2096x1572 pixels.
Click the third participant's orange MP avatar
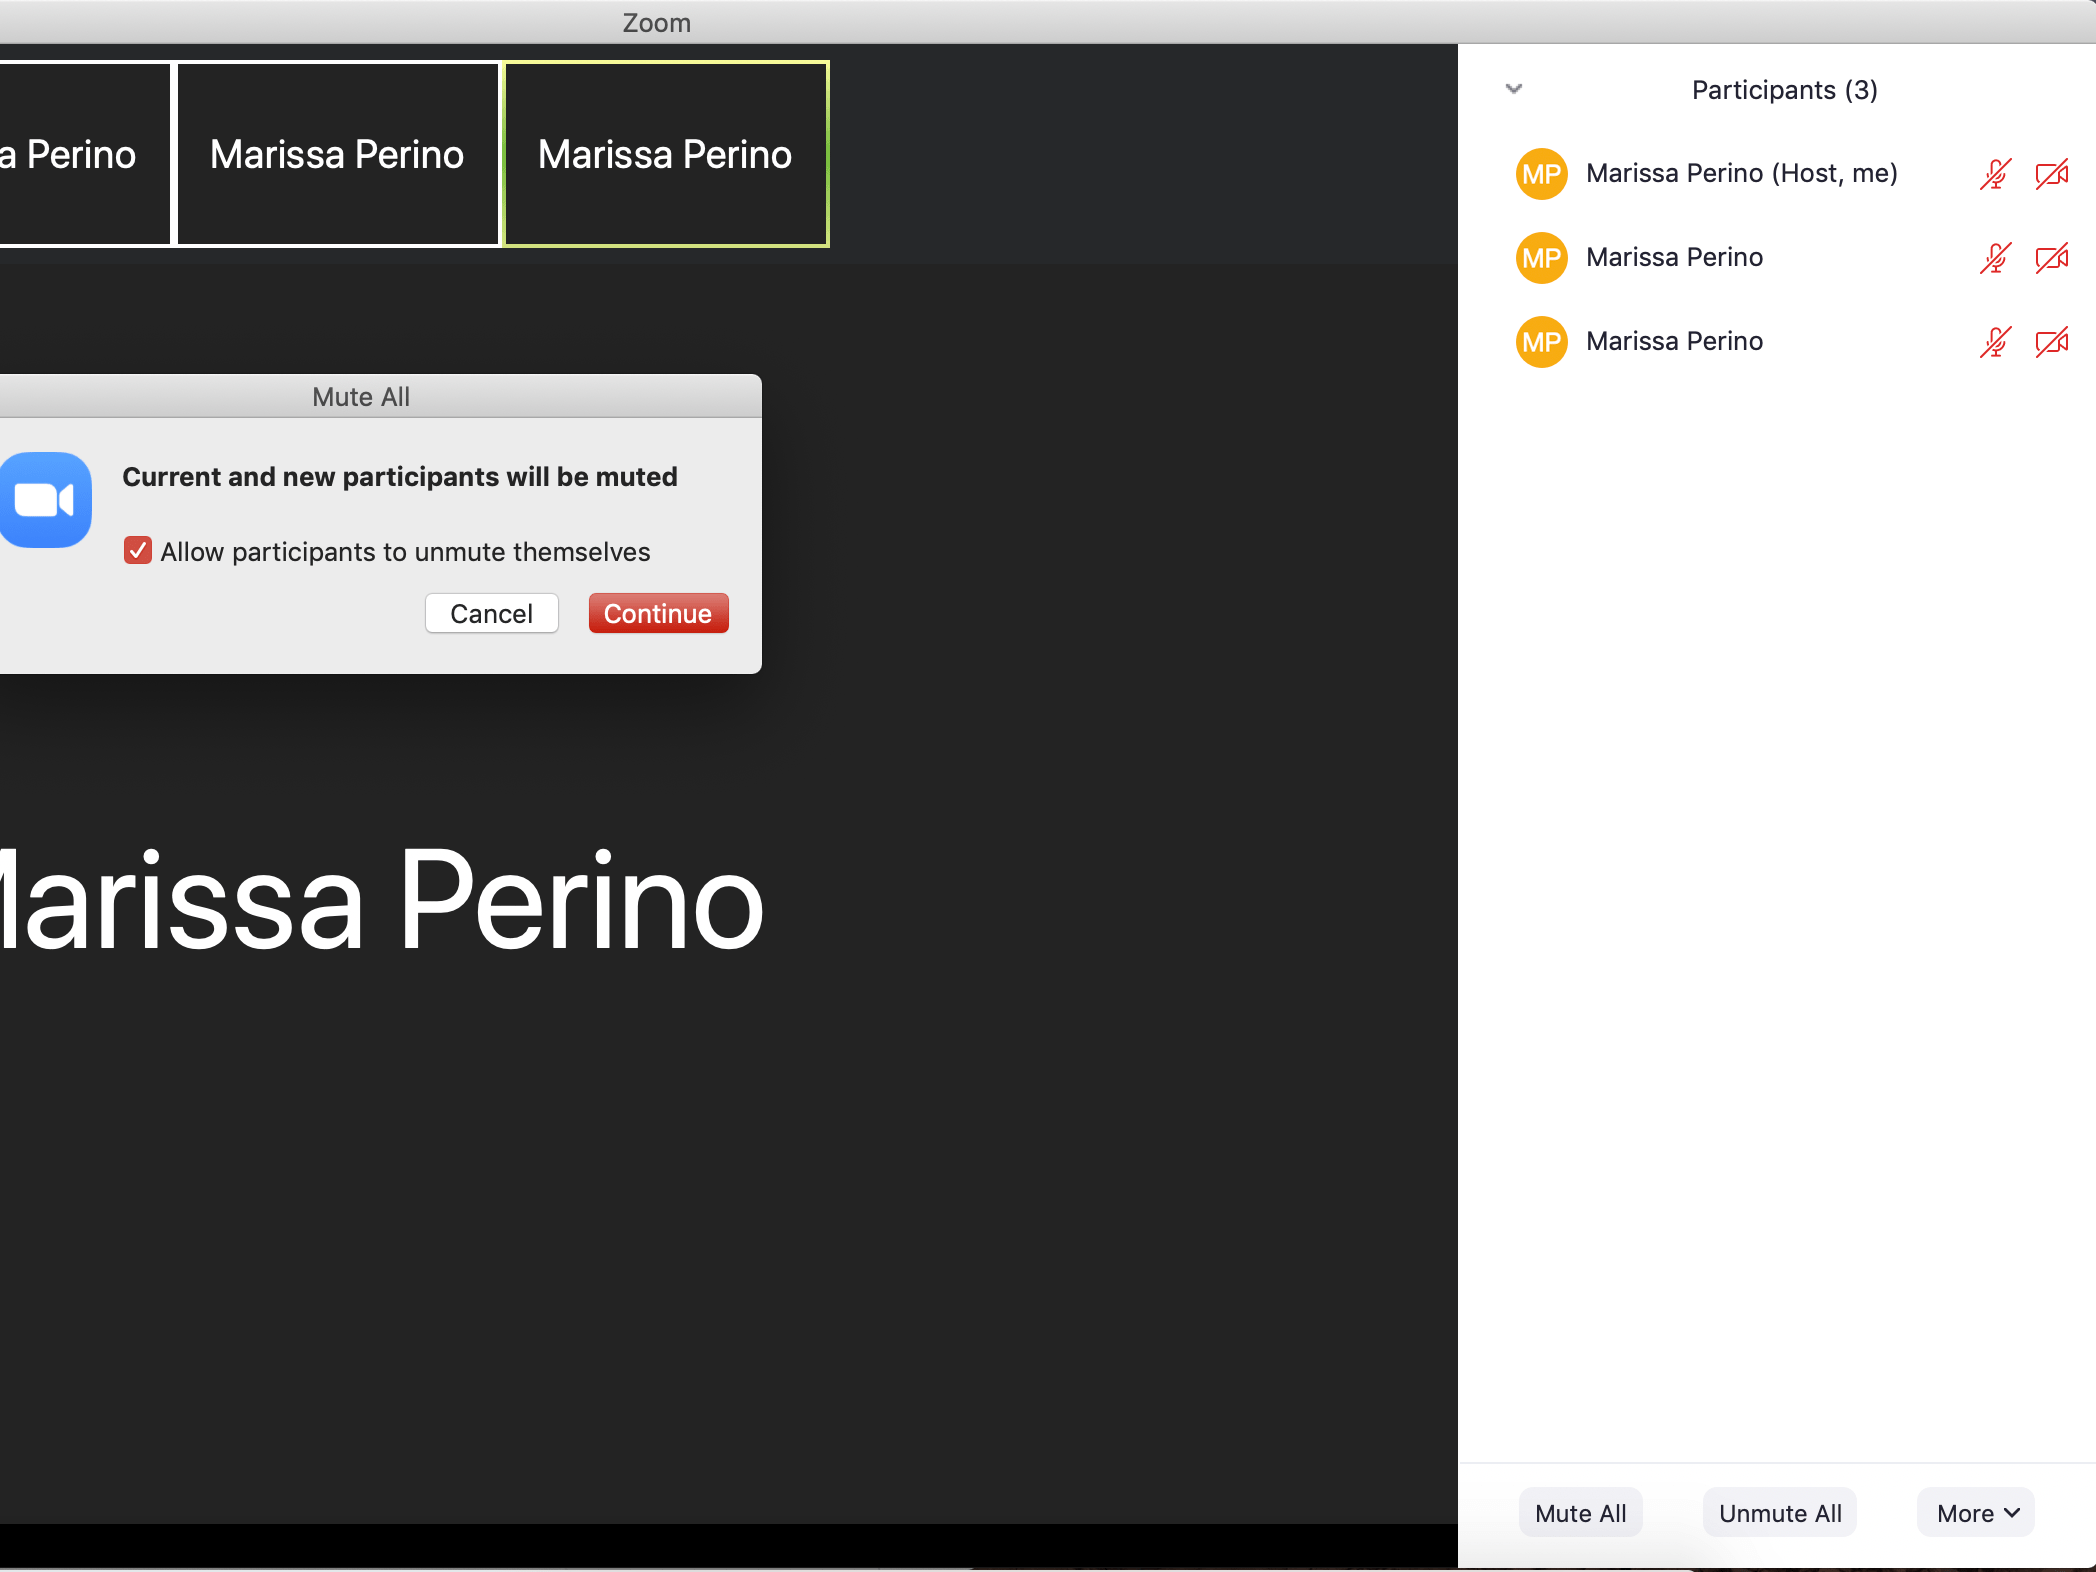(1541, 342)
